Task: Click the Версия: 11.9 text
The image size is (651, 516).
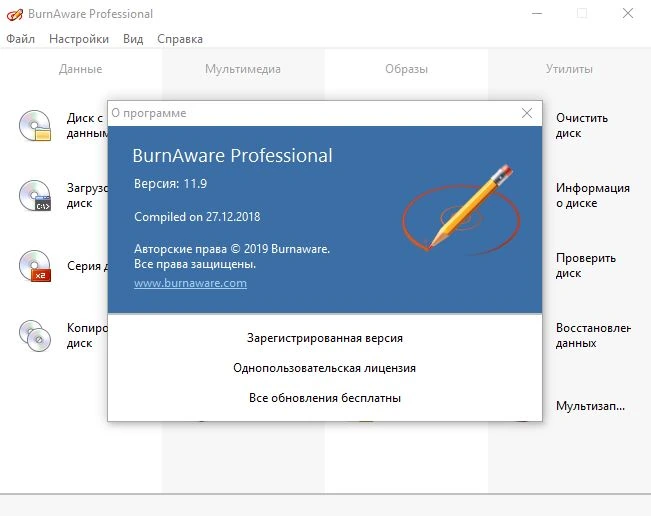Action: pyautogui.click(x=170, y=183)
